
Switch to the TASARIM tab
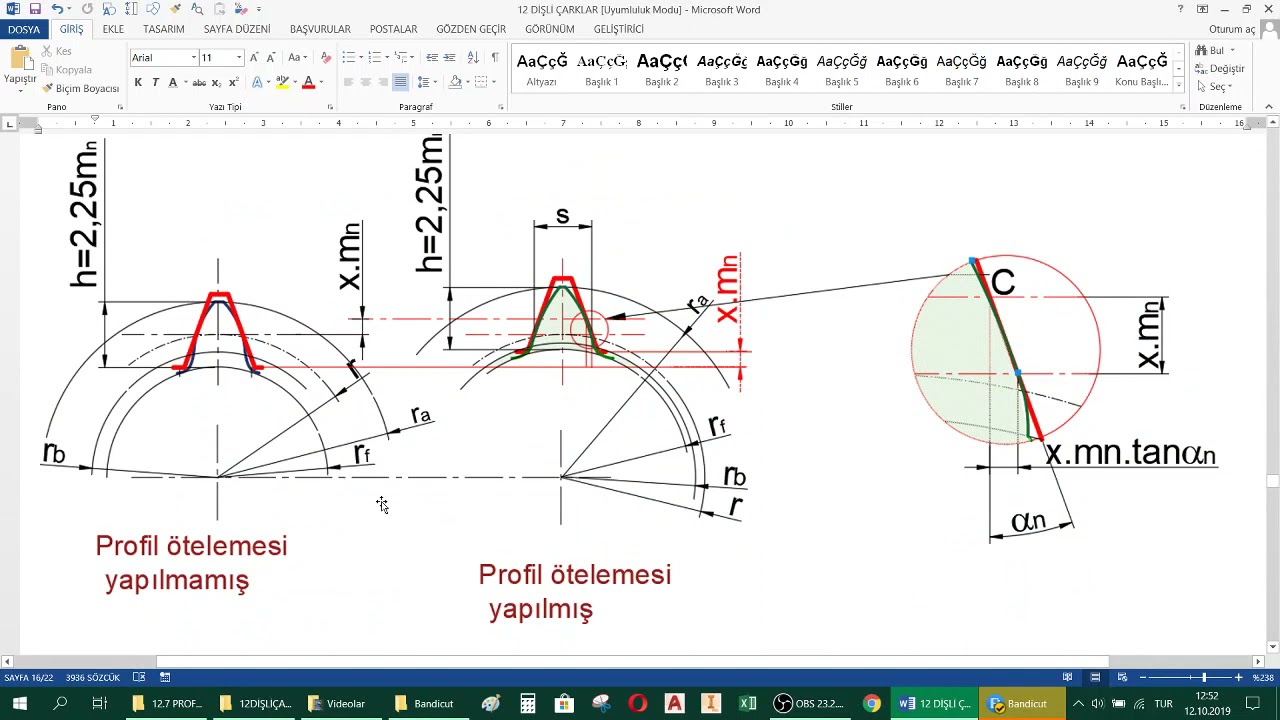point(163,29)
